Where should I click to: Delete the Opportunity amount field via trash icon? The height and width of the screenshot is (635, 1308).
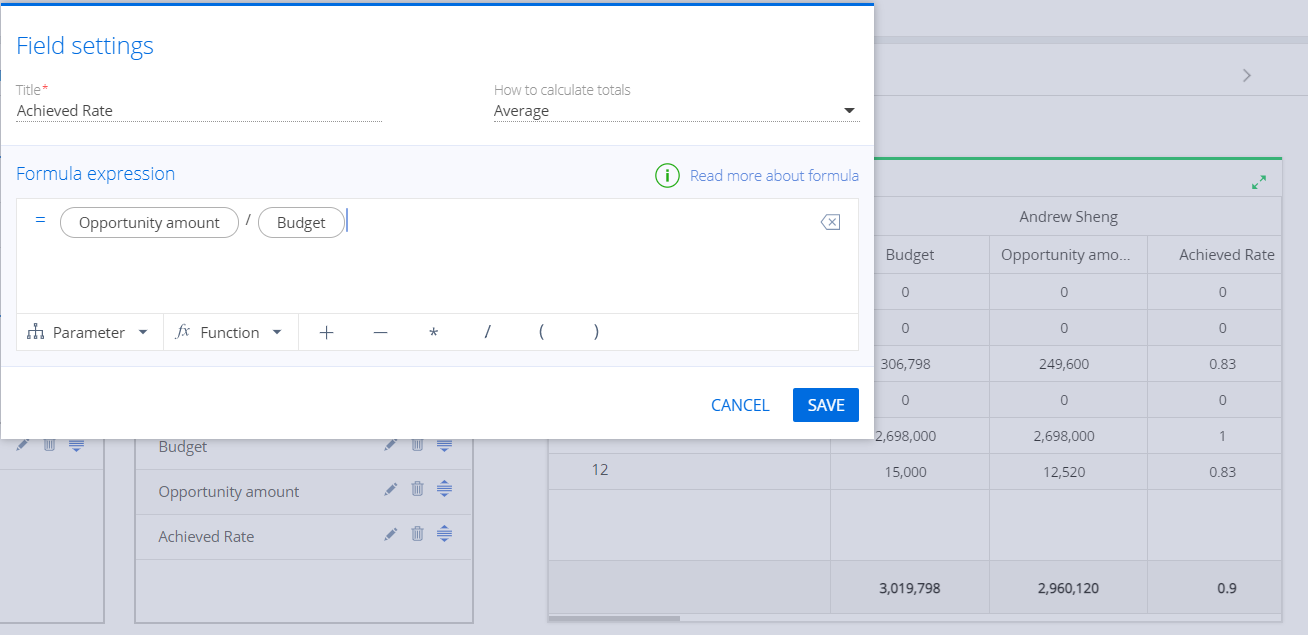click(418, 490)
